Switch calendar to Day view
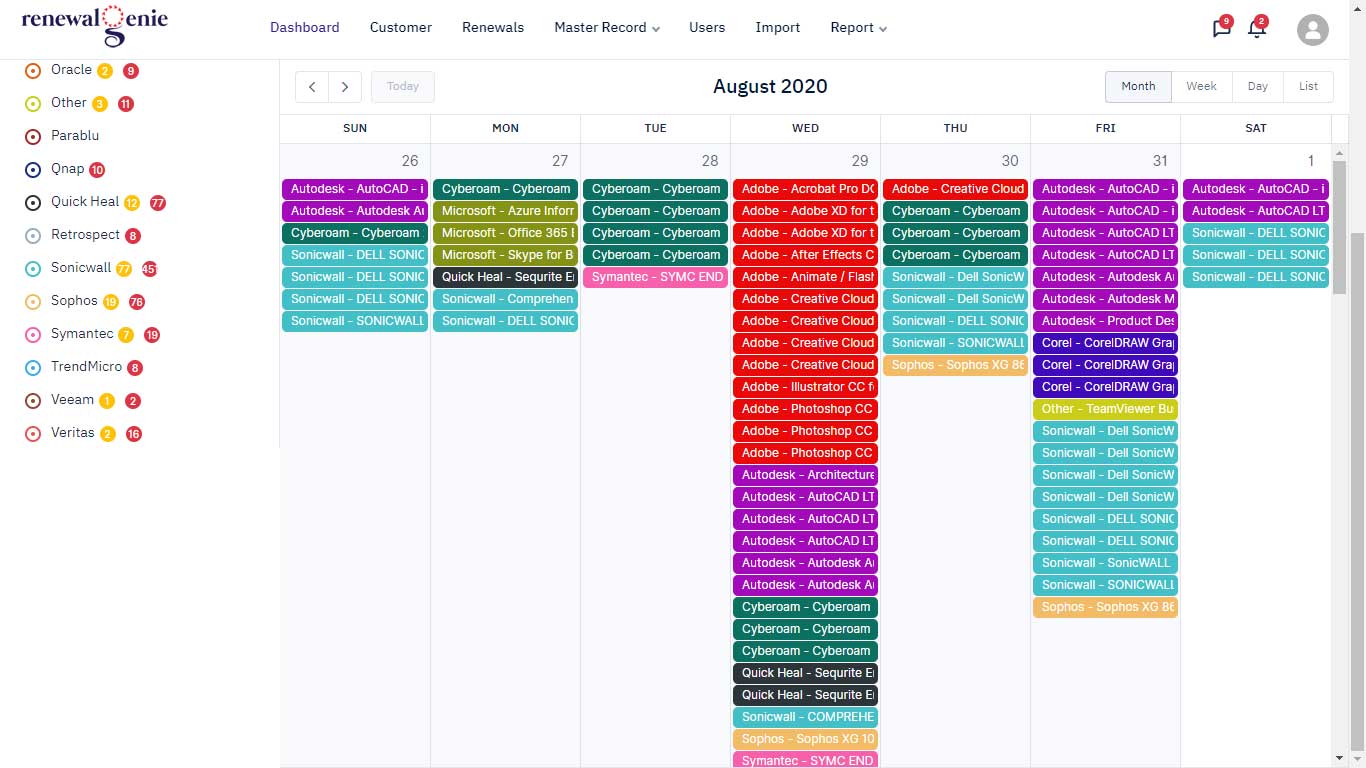 tap(1257, 87)
